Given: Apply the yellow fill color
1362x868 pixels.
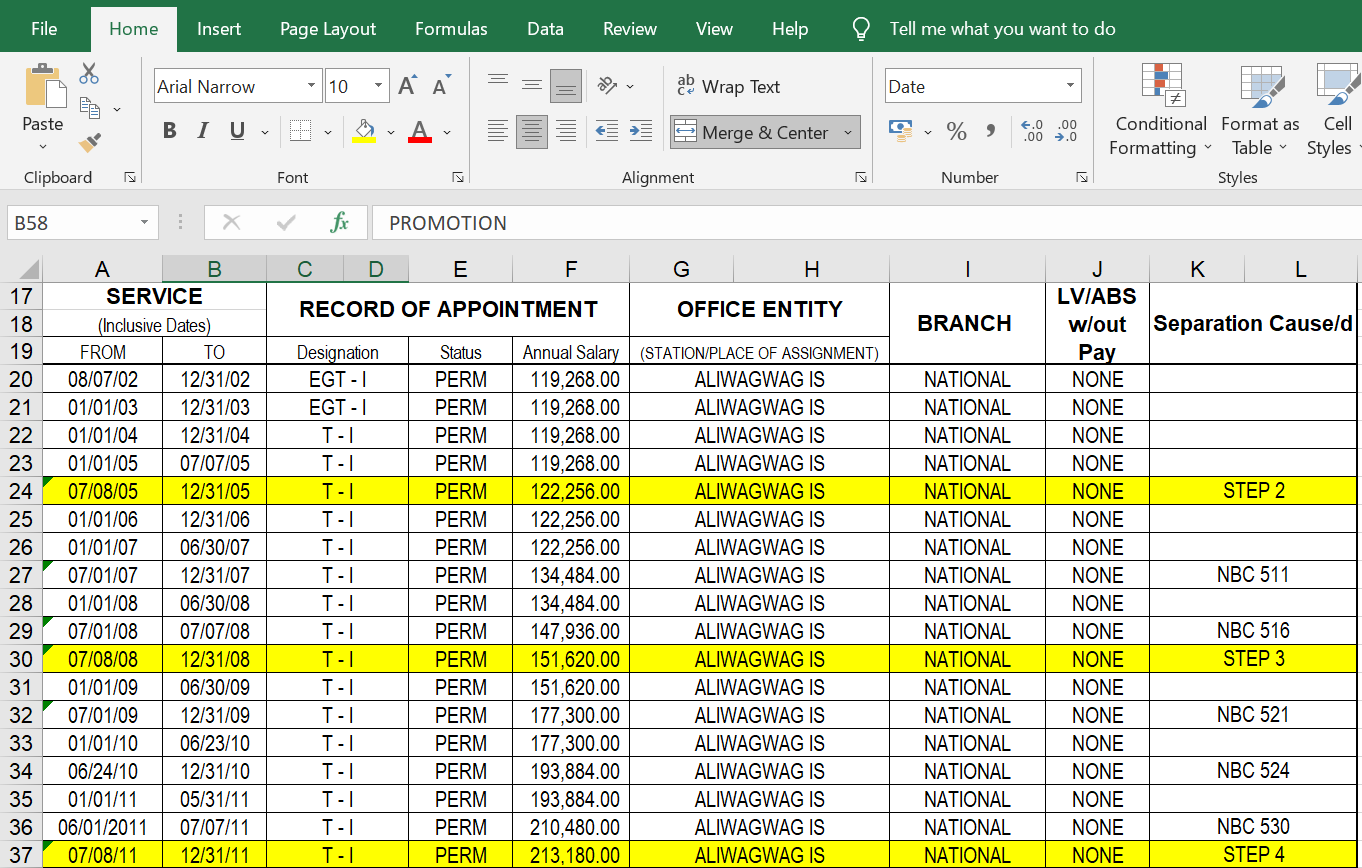Looking at the screenshot, I should coord(364,131).
